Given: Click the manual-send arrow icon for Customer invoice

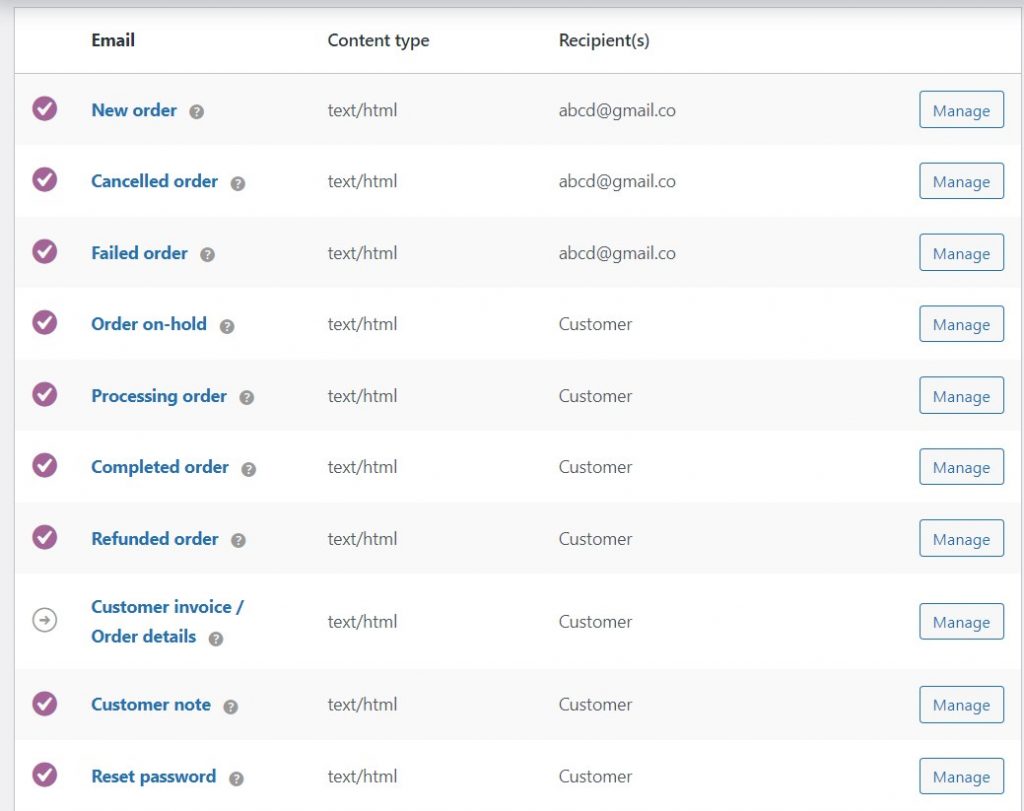Looking at the screenshot, I should (x=44, y=620).
